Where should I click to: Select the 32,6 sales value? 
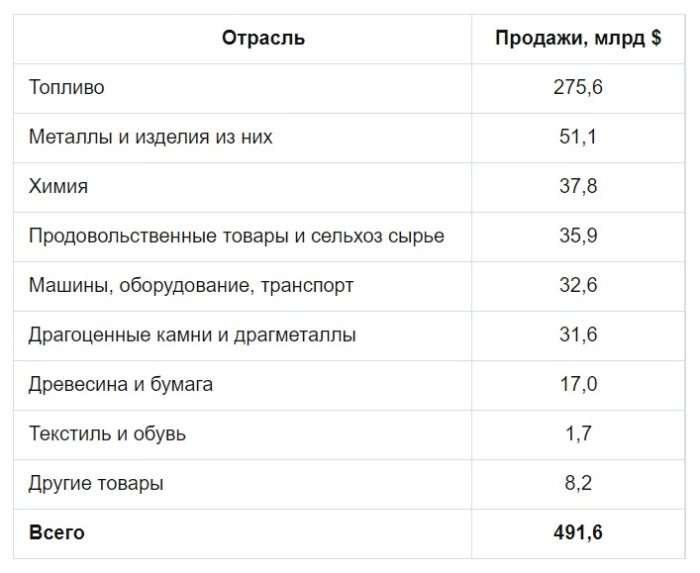point(578,286)
